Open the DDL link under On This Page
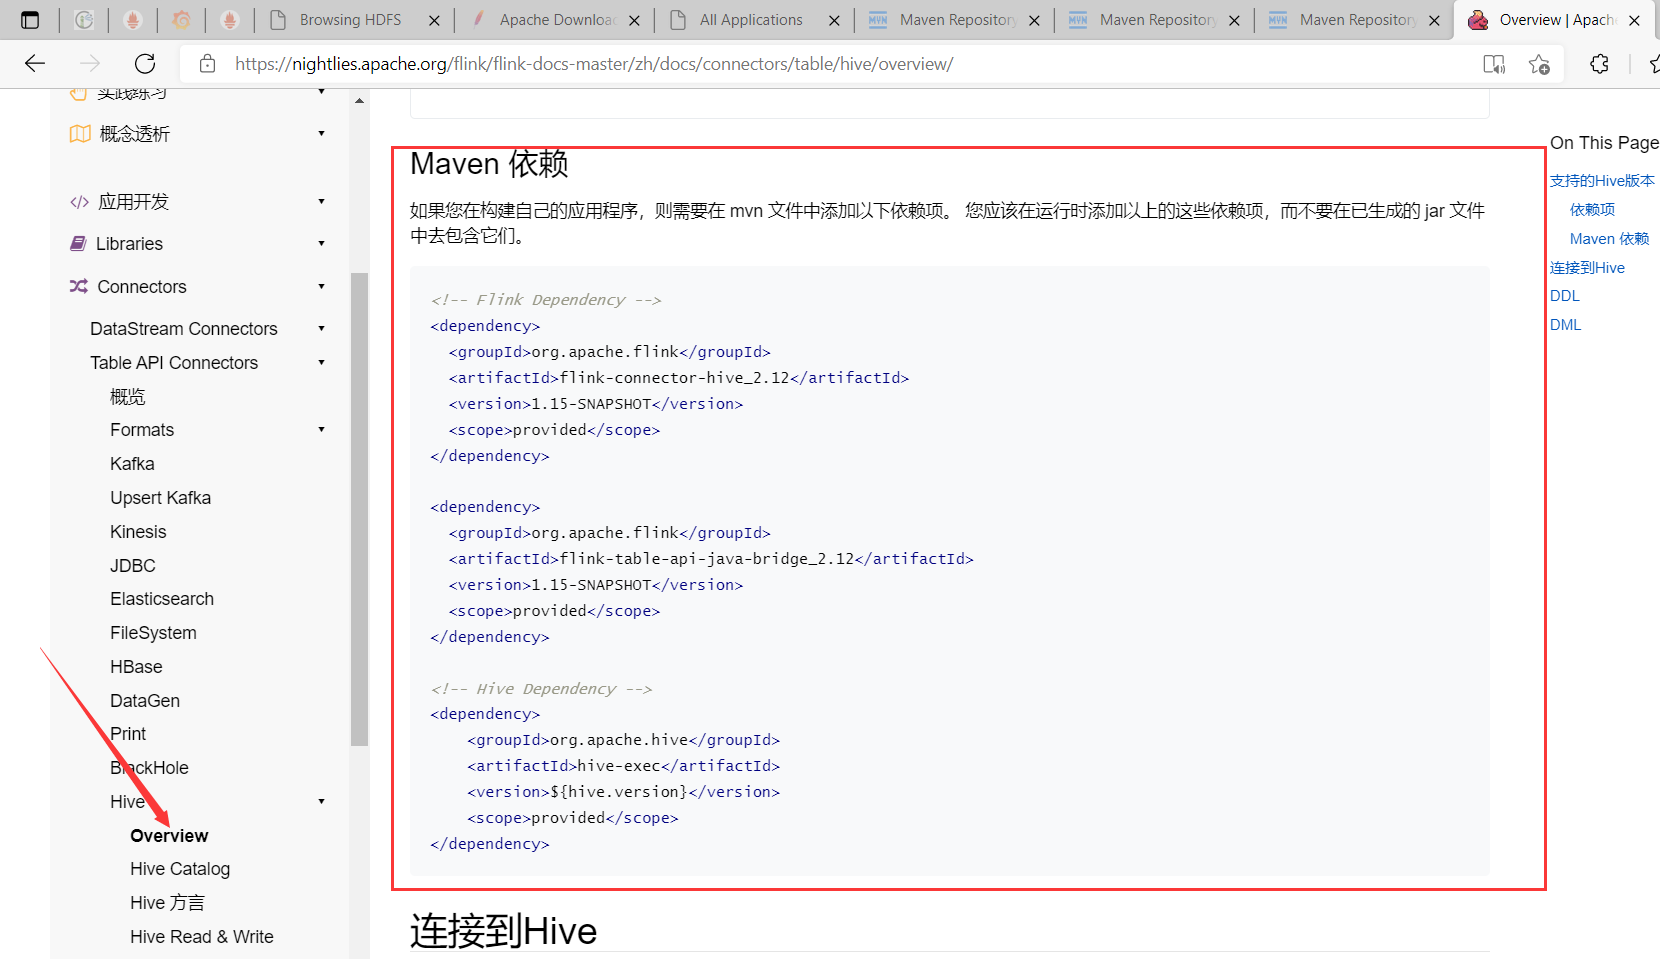This screenshot has width=1660, height=959. point(1564,295)
